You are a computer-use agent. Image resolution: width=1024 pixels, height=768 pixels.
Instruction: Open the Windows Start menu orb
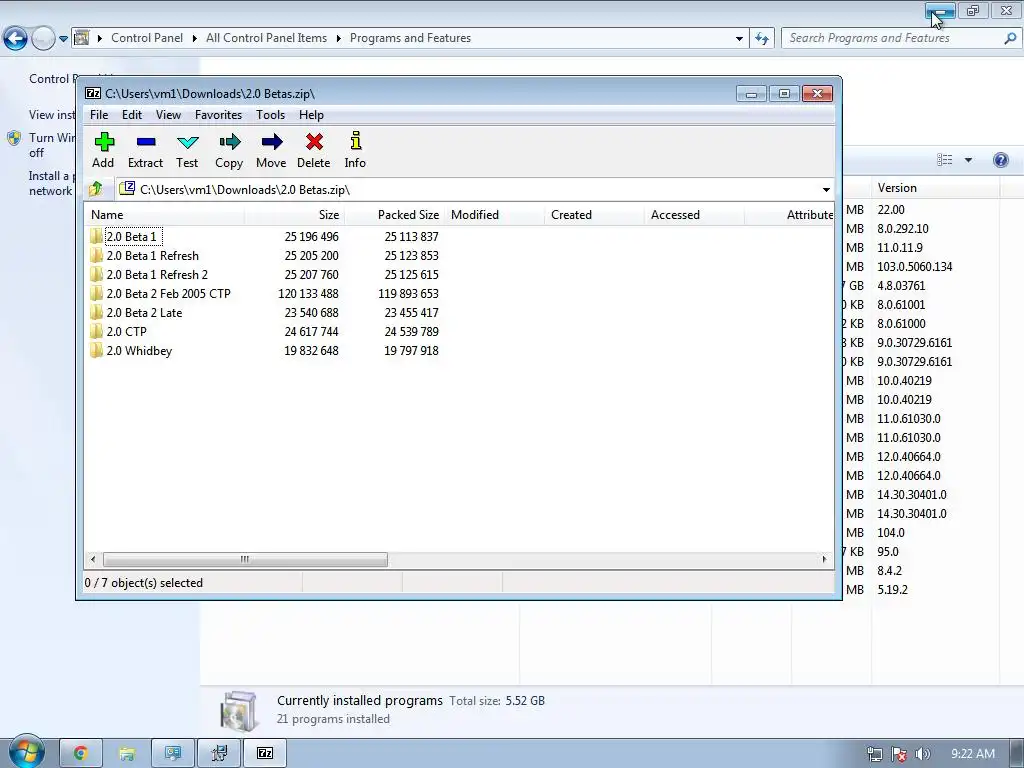point(26,751)
